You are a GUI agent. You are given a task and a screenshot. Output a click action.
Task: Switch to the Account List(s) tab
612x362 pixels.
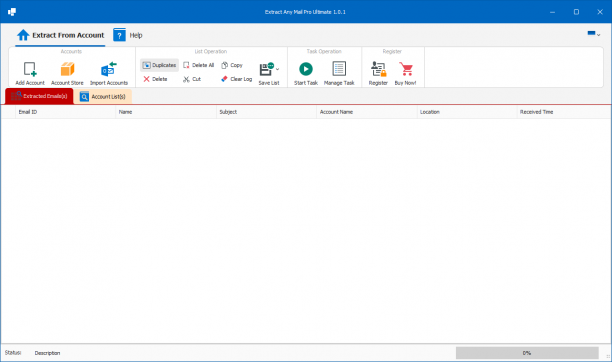click(x=103, y=96)
